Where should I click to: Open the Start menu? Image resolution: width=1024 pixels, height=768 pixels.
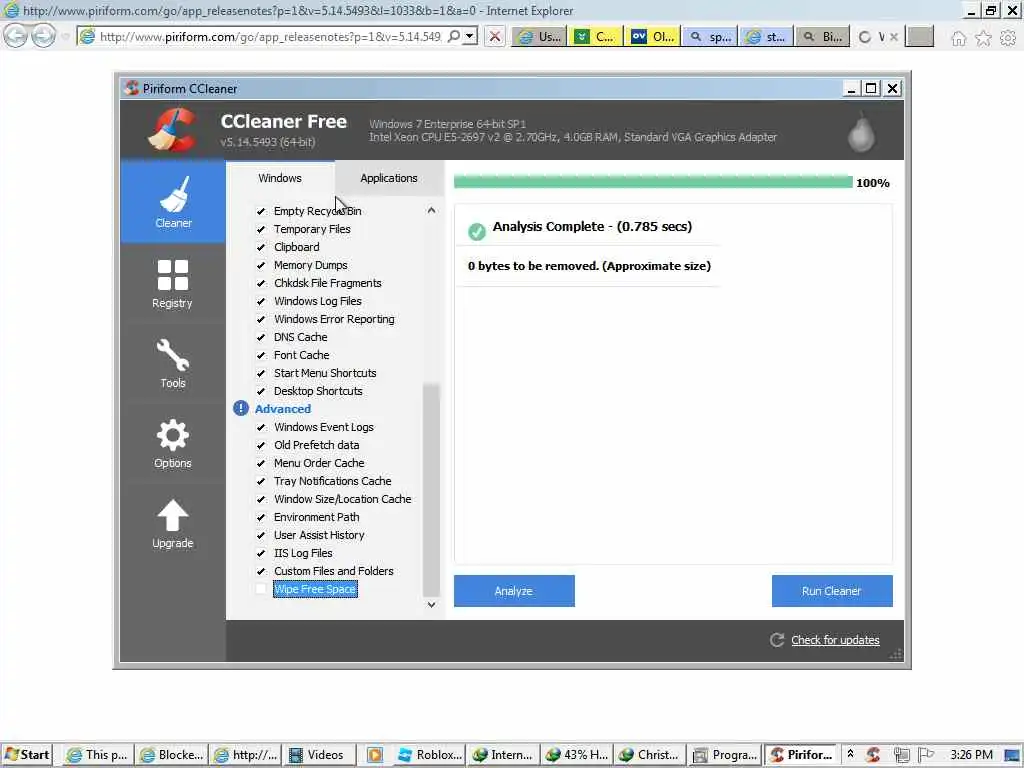[x=27, y=754]
